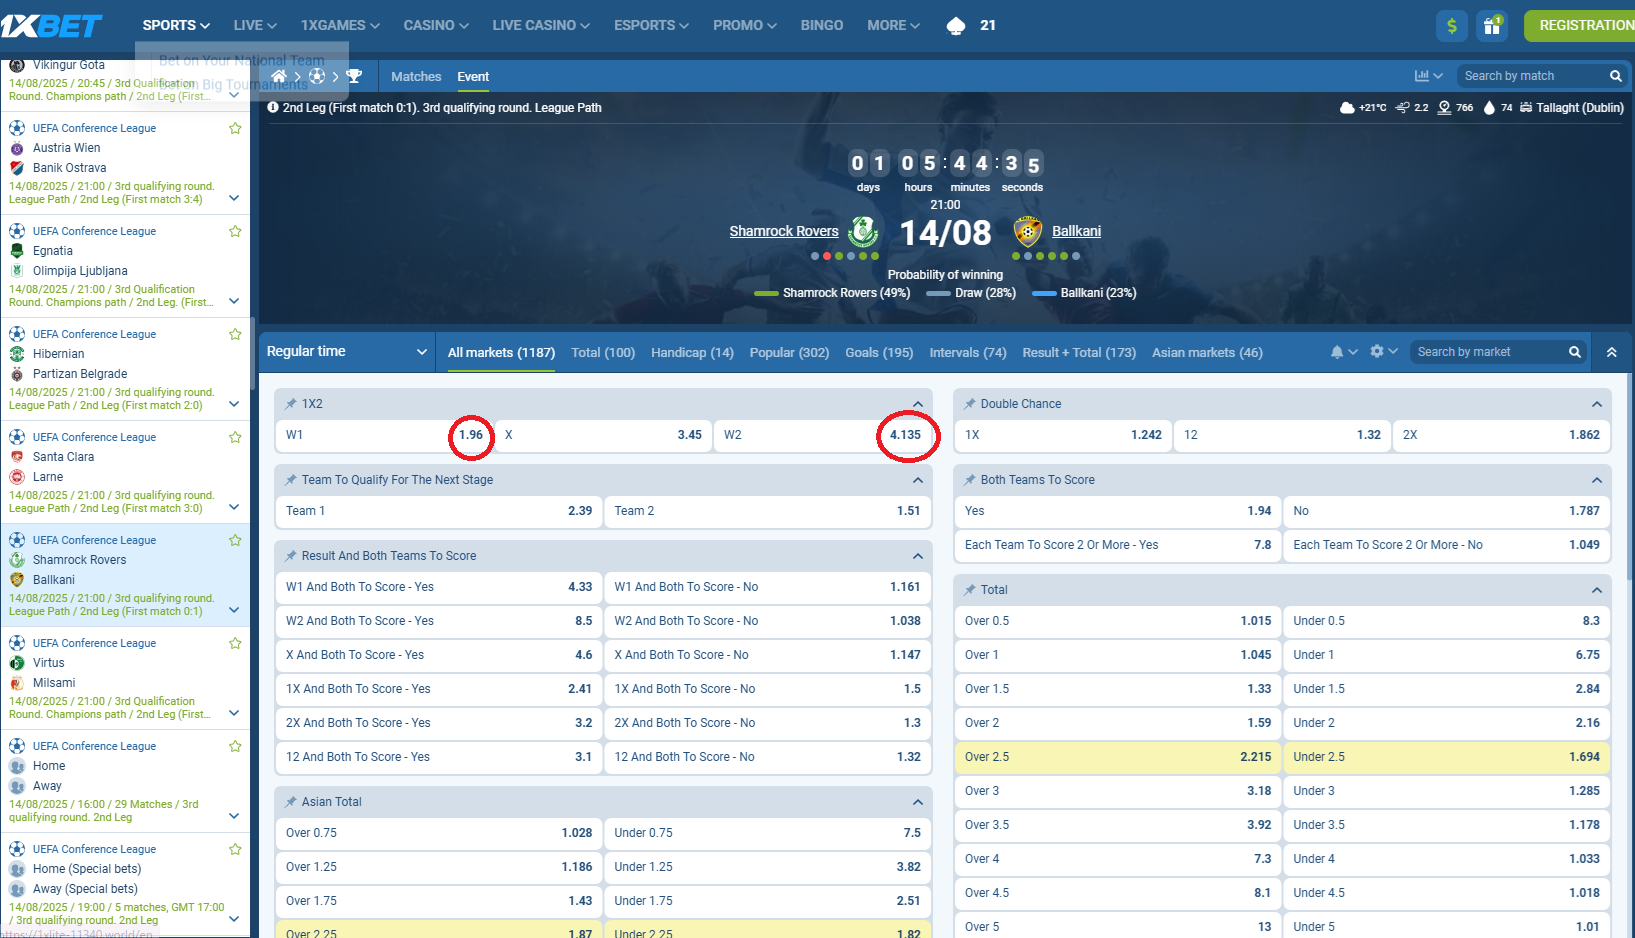Select the Goals (195) markets tab
Image resolution: width=1635 pixels, height=938 pixels.
pos(879,352)
